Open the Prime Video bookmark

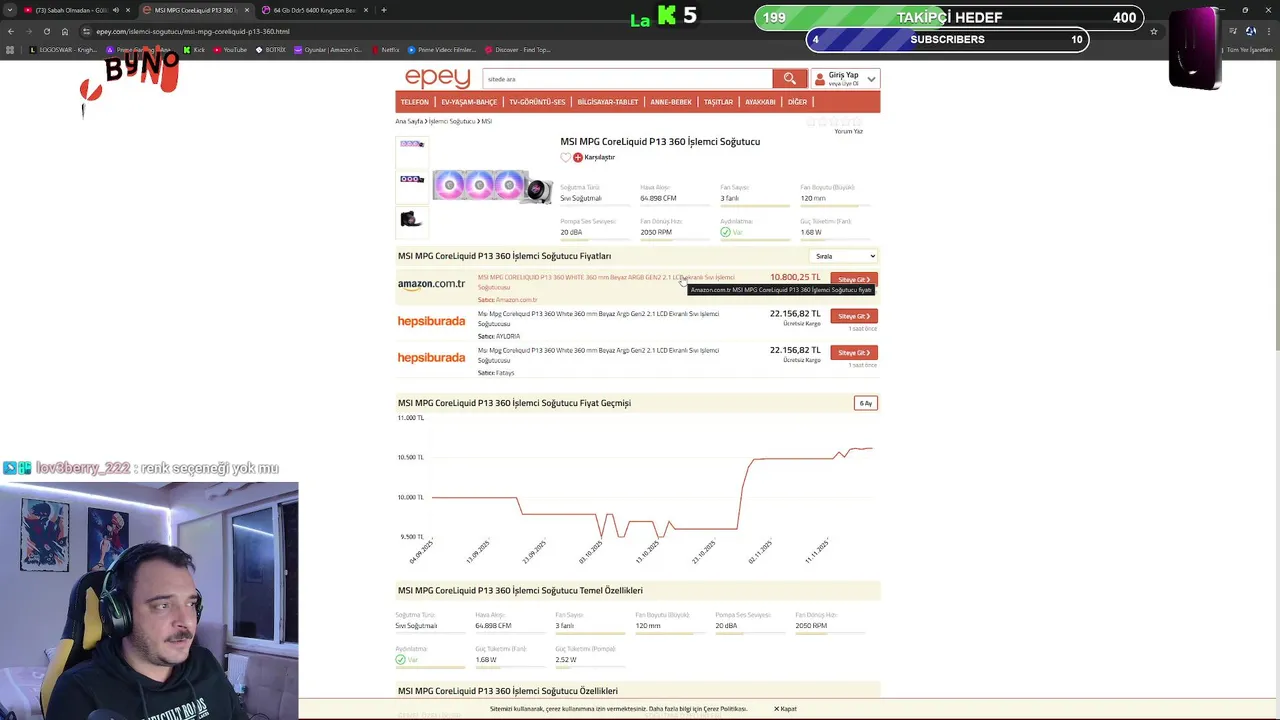click(x=441, y=49)
